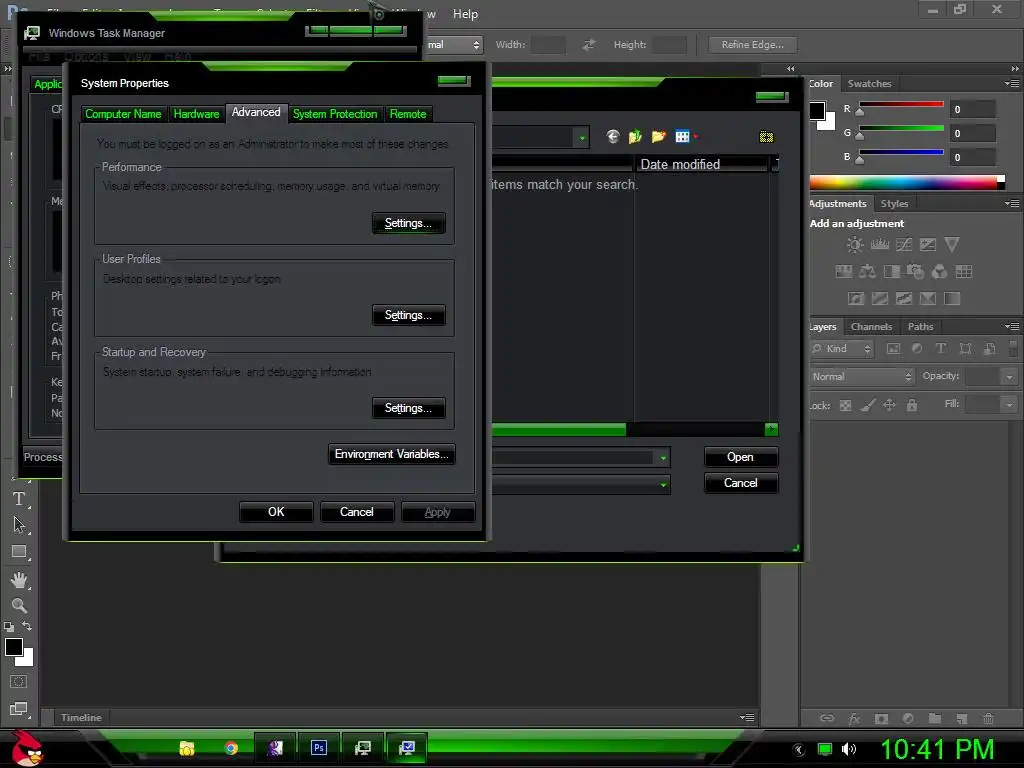The width and height of the screenshot is (1024, 768).
Task: Add Levels adjustment histogram icon
Action: pyautogui.click(x=880, y=244)
